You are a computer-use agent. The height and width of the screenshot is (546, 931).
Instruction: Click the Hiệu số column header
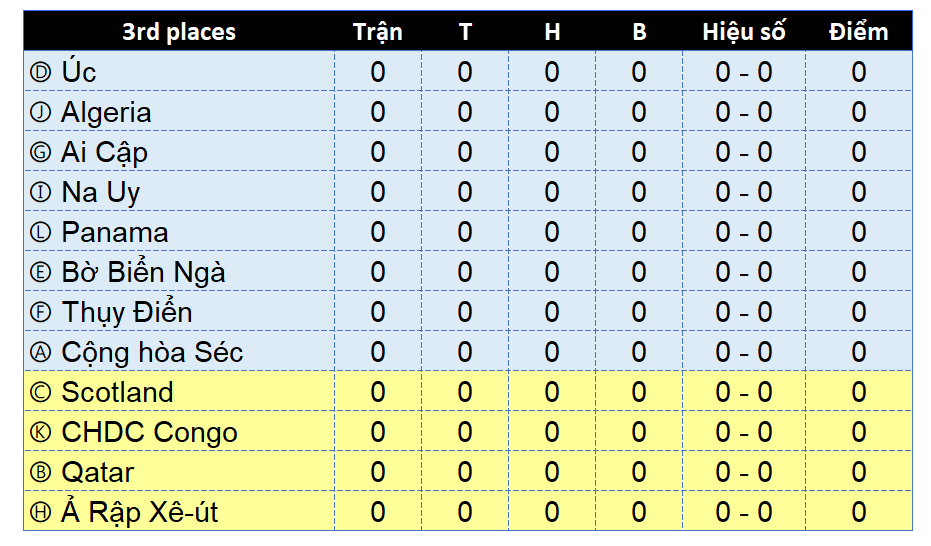tap(744, 31)
